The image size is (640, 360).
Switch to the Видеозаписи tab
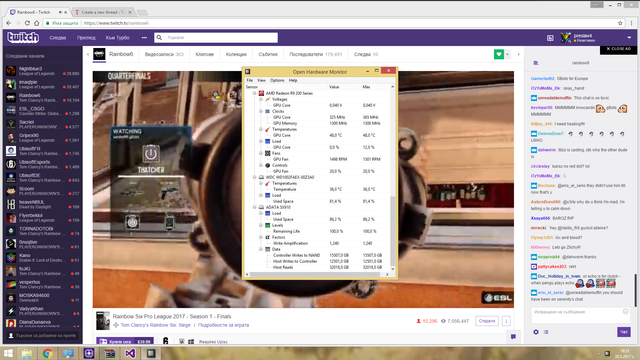[x=164, y=54]
